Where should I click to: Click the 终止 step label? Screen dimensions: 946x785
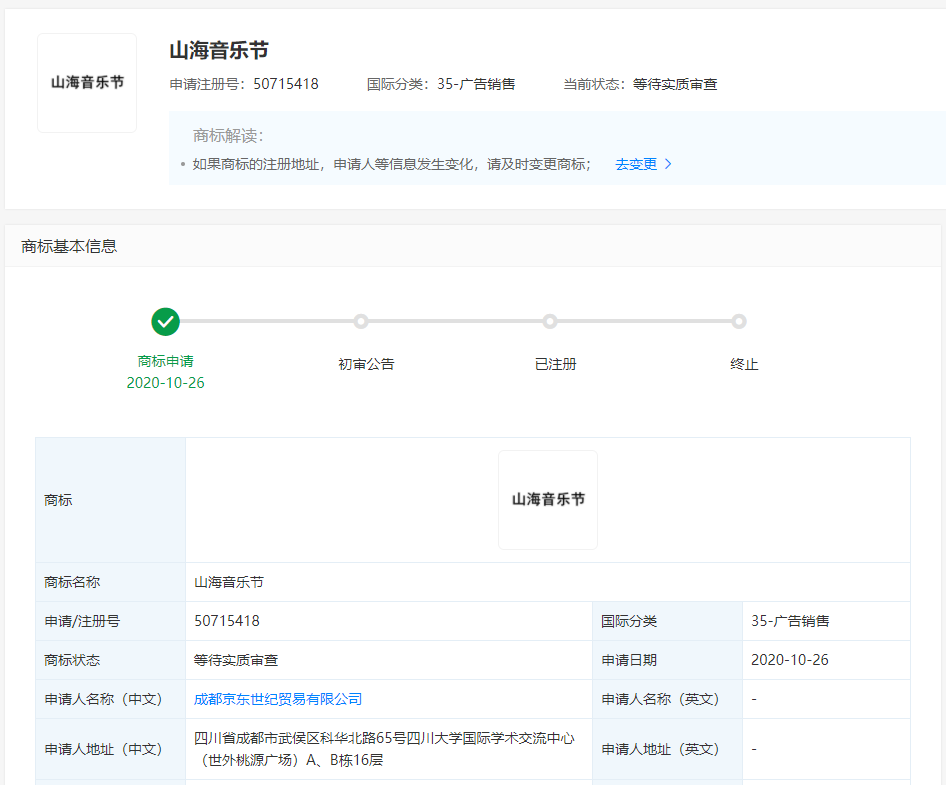(x=744, y=364)
